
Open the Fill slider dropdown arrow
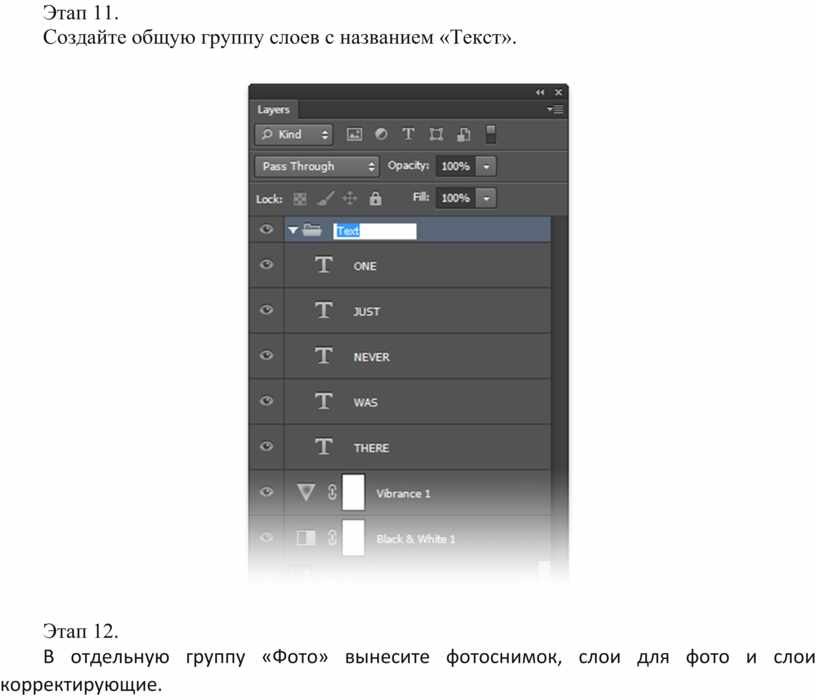point(487,198)
